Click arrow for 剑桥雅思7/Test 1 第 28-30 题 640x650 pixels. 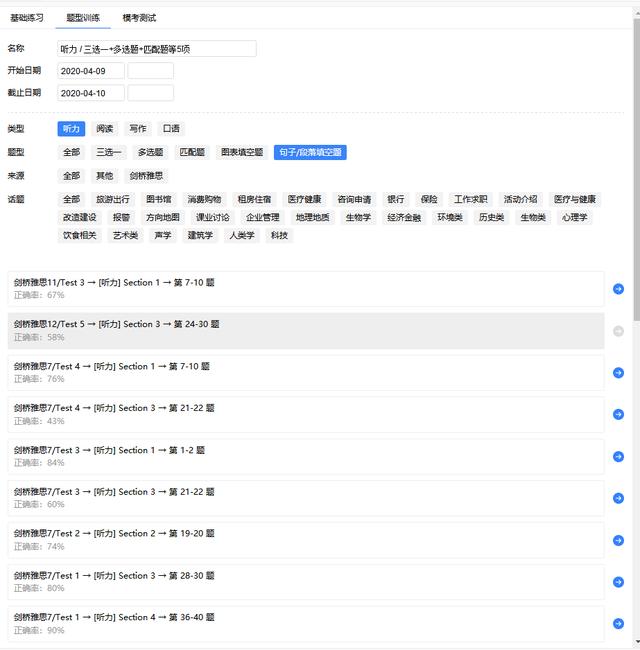(x=618, y=582)
